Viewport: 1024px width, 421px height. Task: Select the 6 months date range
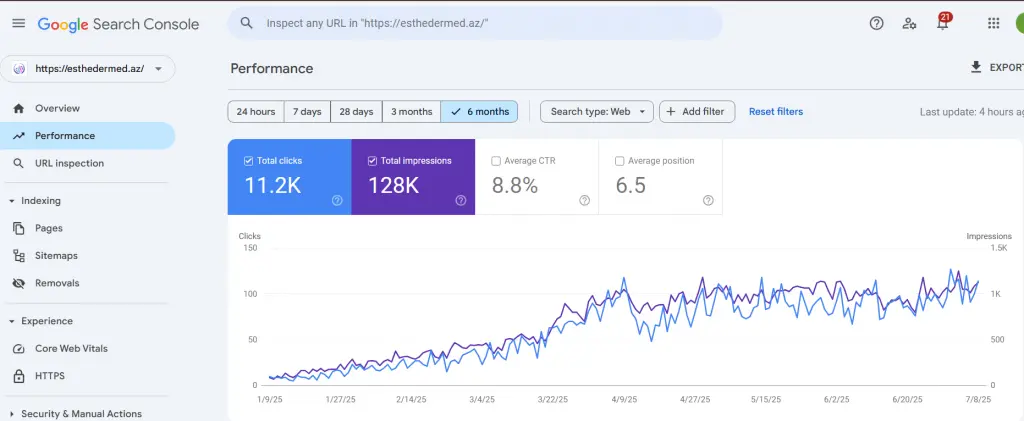point(479,112)
